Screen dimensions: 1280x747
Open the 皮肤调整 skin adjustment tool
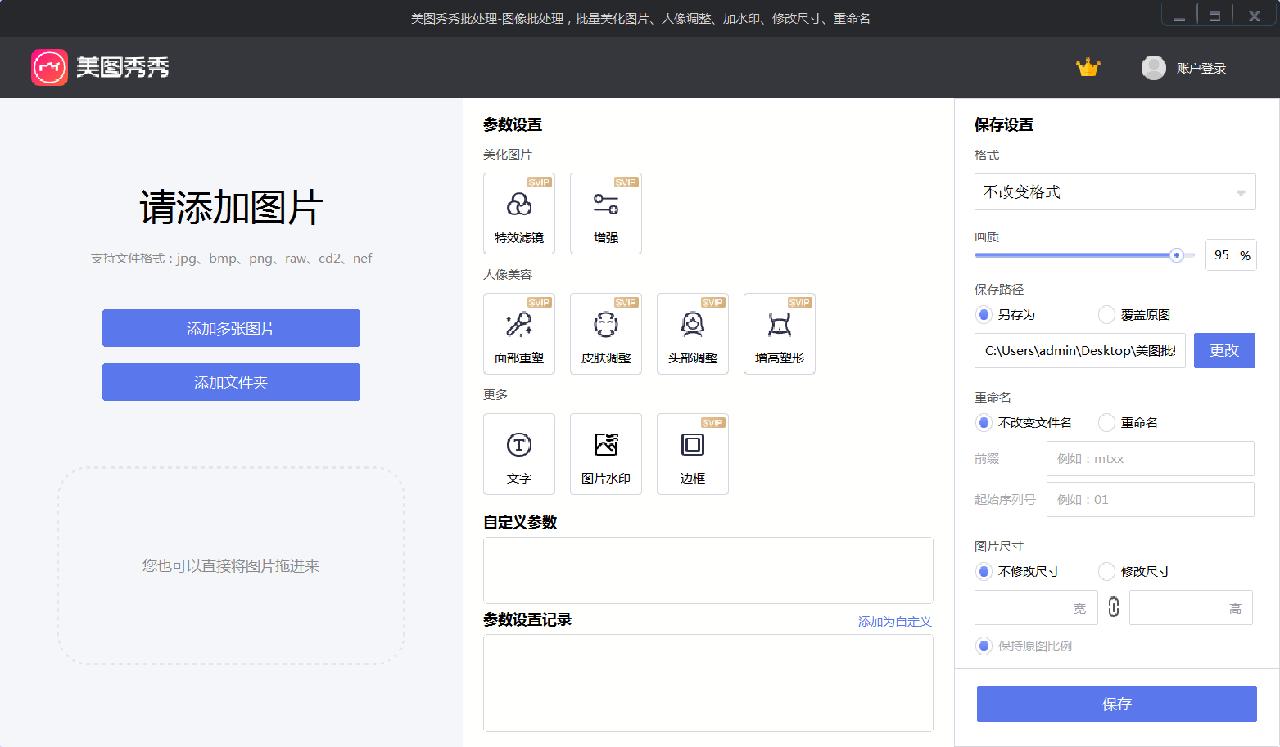pyautogui.click(x=606, y=333)
